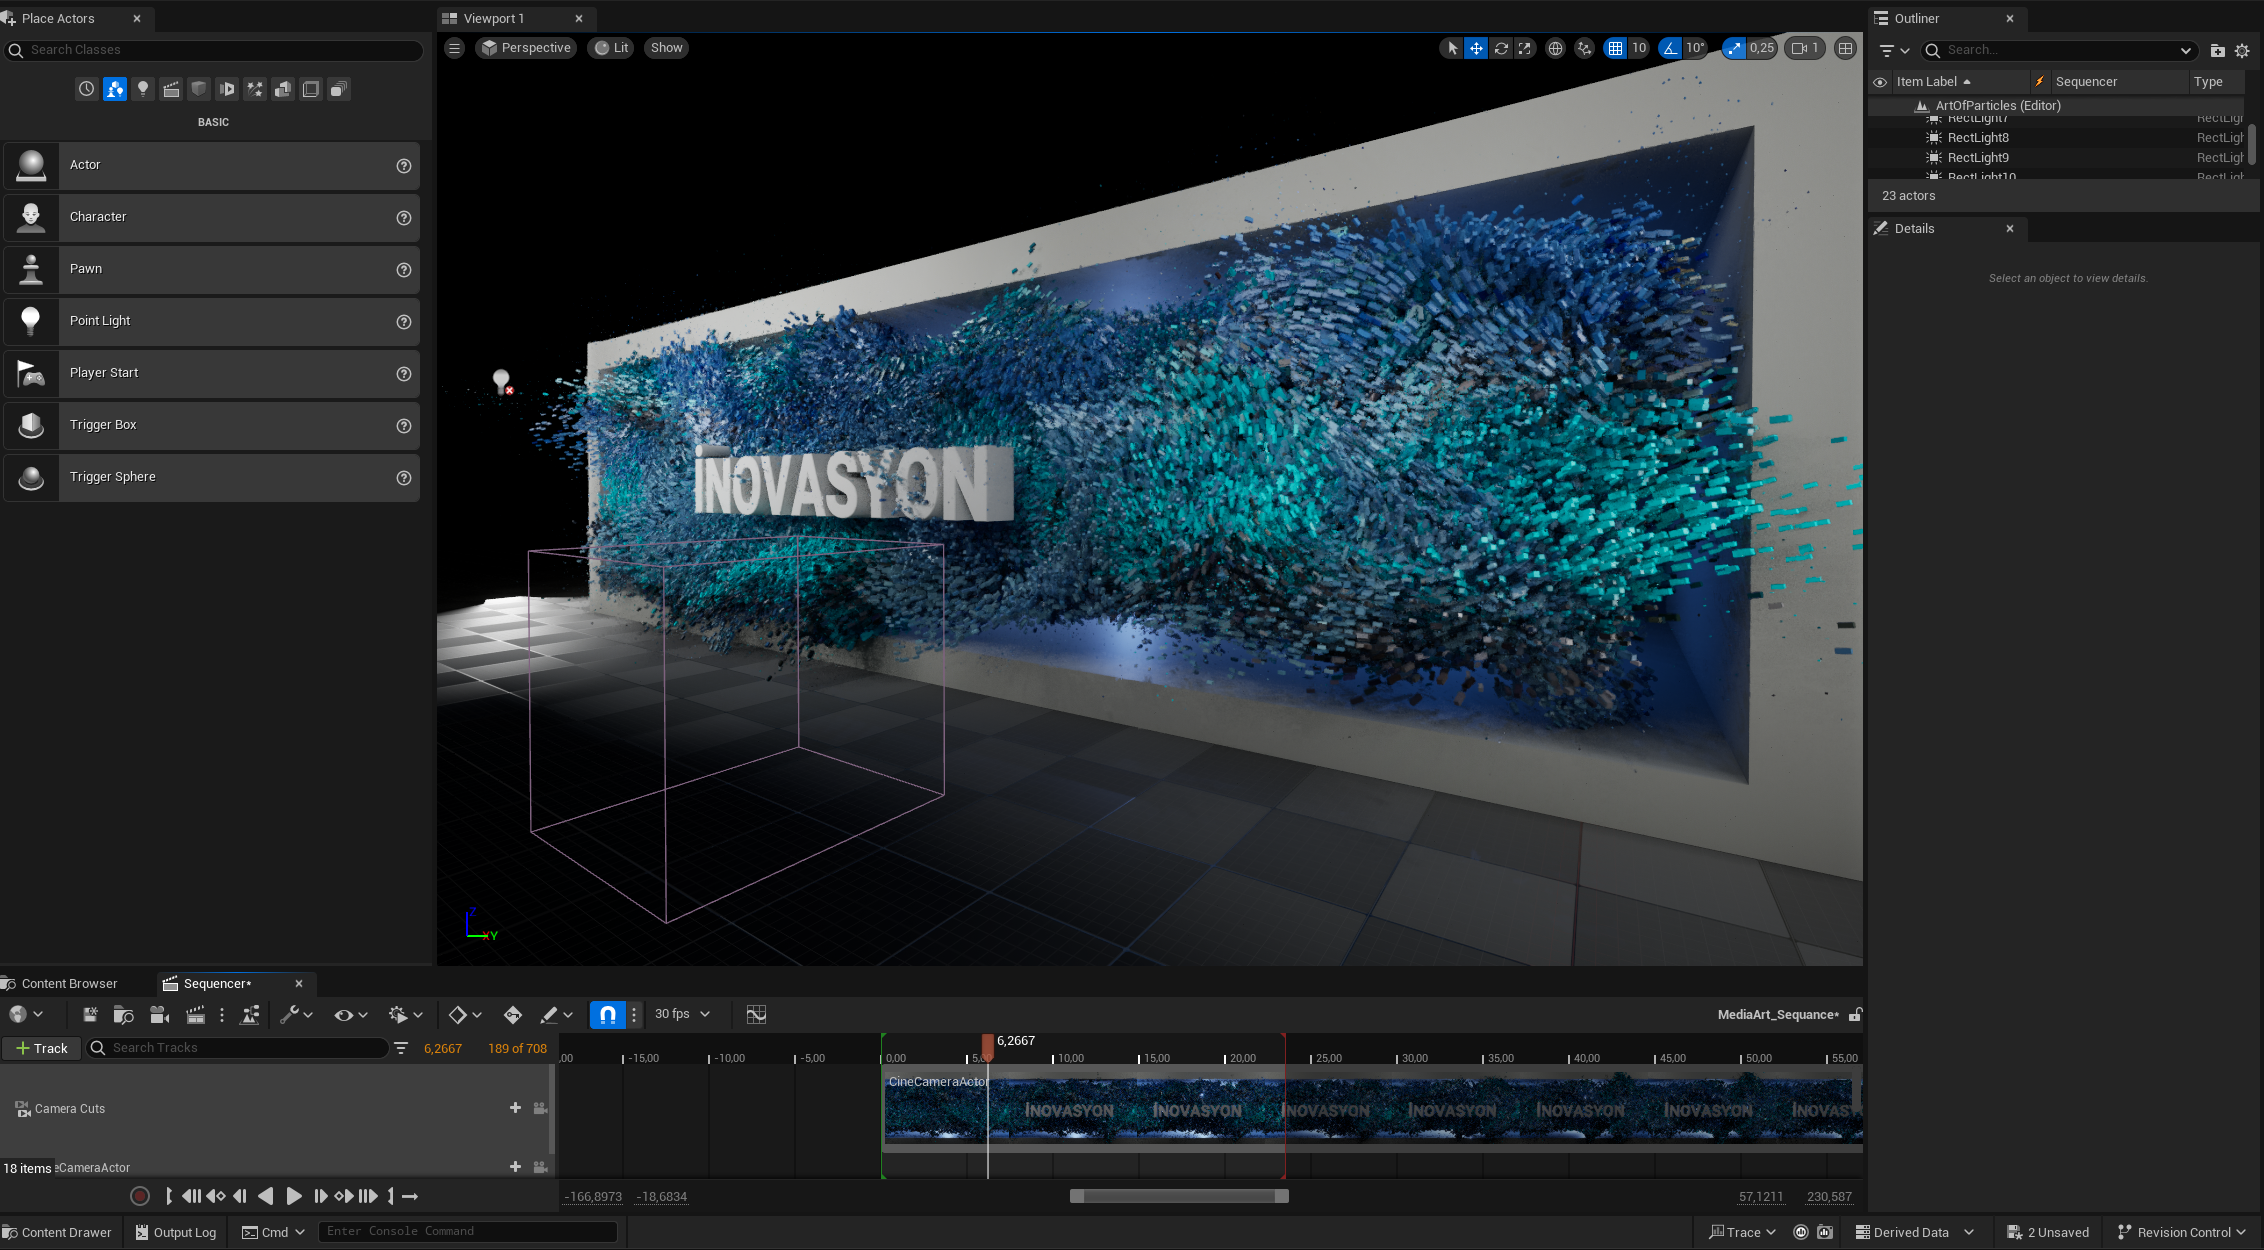The image size is (2264, 1250).
Task: Select the Translate (move) tool in viewport
Action: pos(1476,48)
